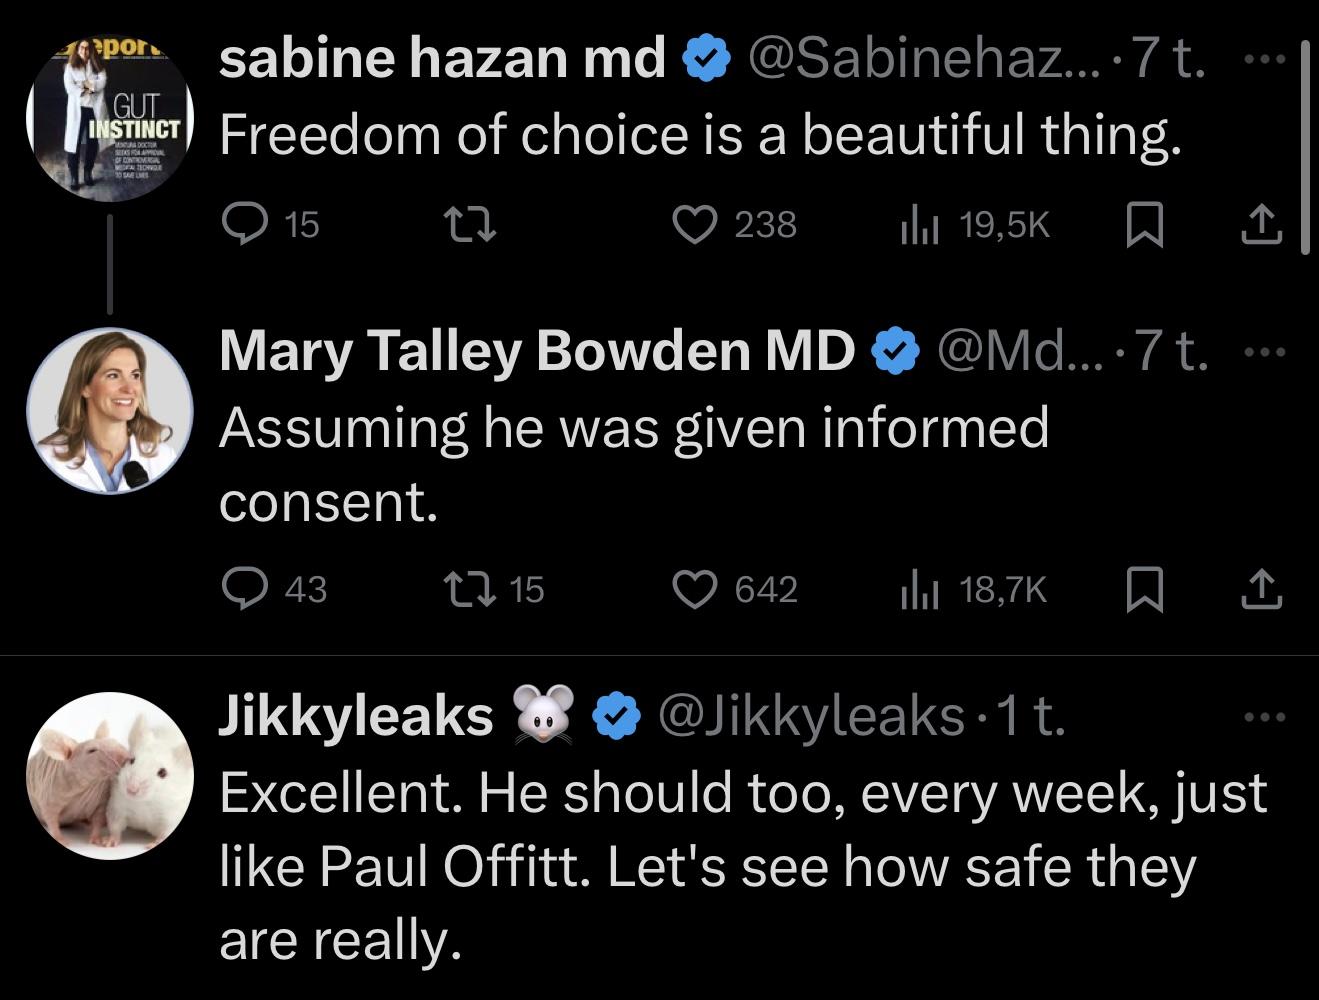Tap the Jikkyleaks mice avatar
Image resolution: width=1319 pixels, height=1000 pixels.
tap(109, 775)
